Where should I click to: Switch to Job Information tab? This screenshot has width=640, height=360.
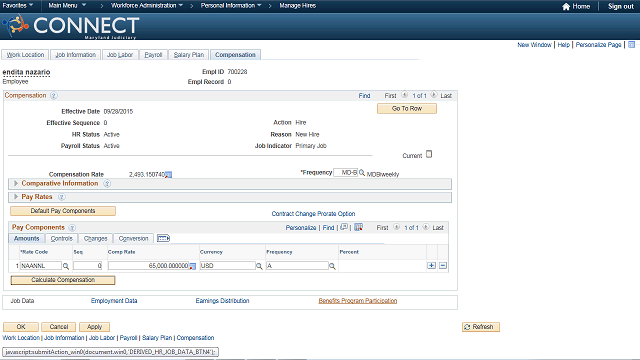pyautogui.click(x=76, y=55)
